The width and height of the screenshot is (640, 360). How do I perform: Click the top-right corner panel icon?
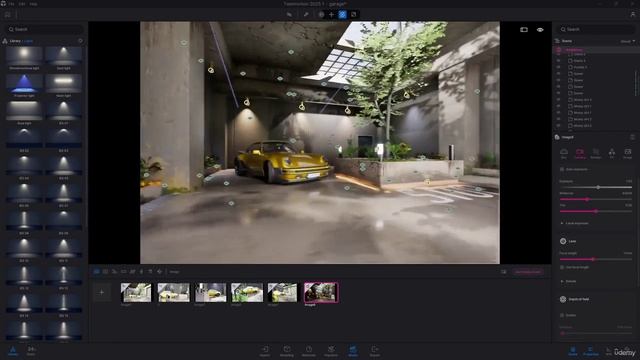pos(633,14)
